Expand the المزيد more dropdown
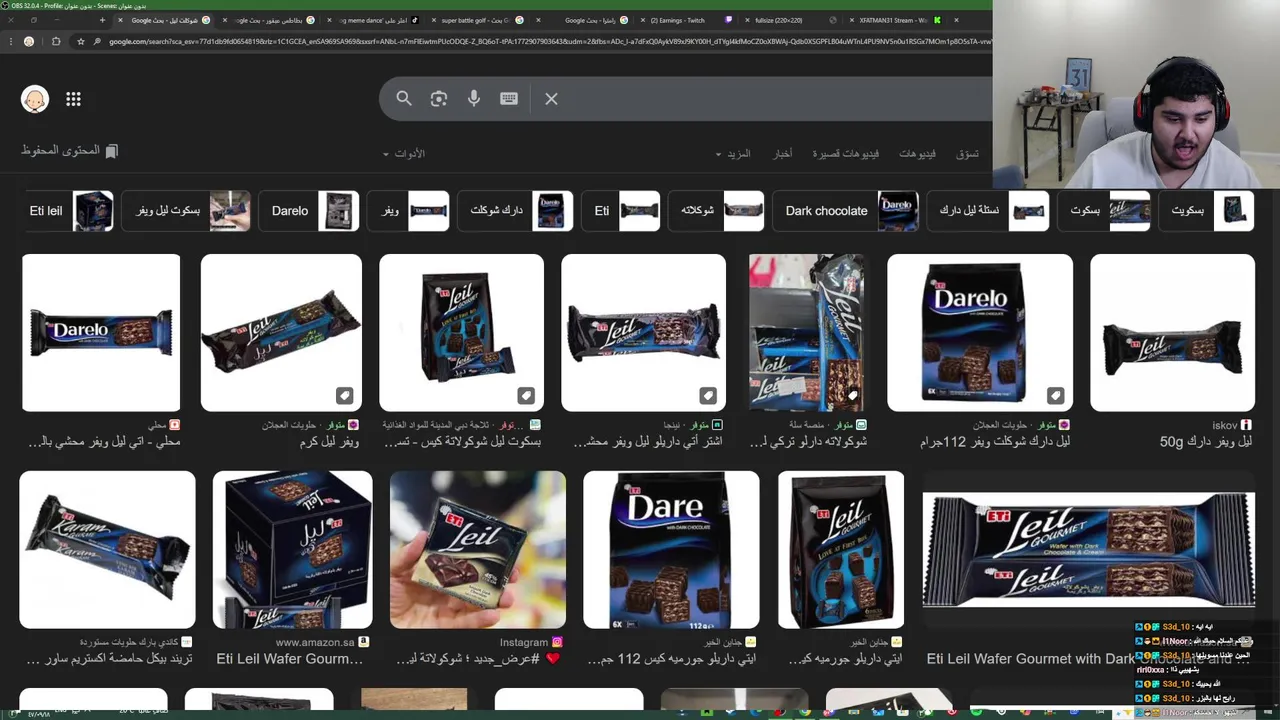 pos(733,154)
